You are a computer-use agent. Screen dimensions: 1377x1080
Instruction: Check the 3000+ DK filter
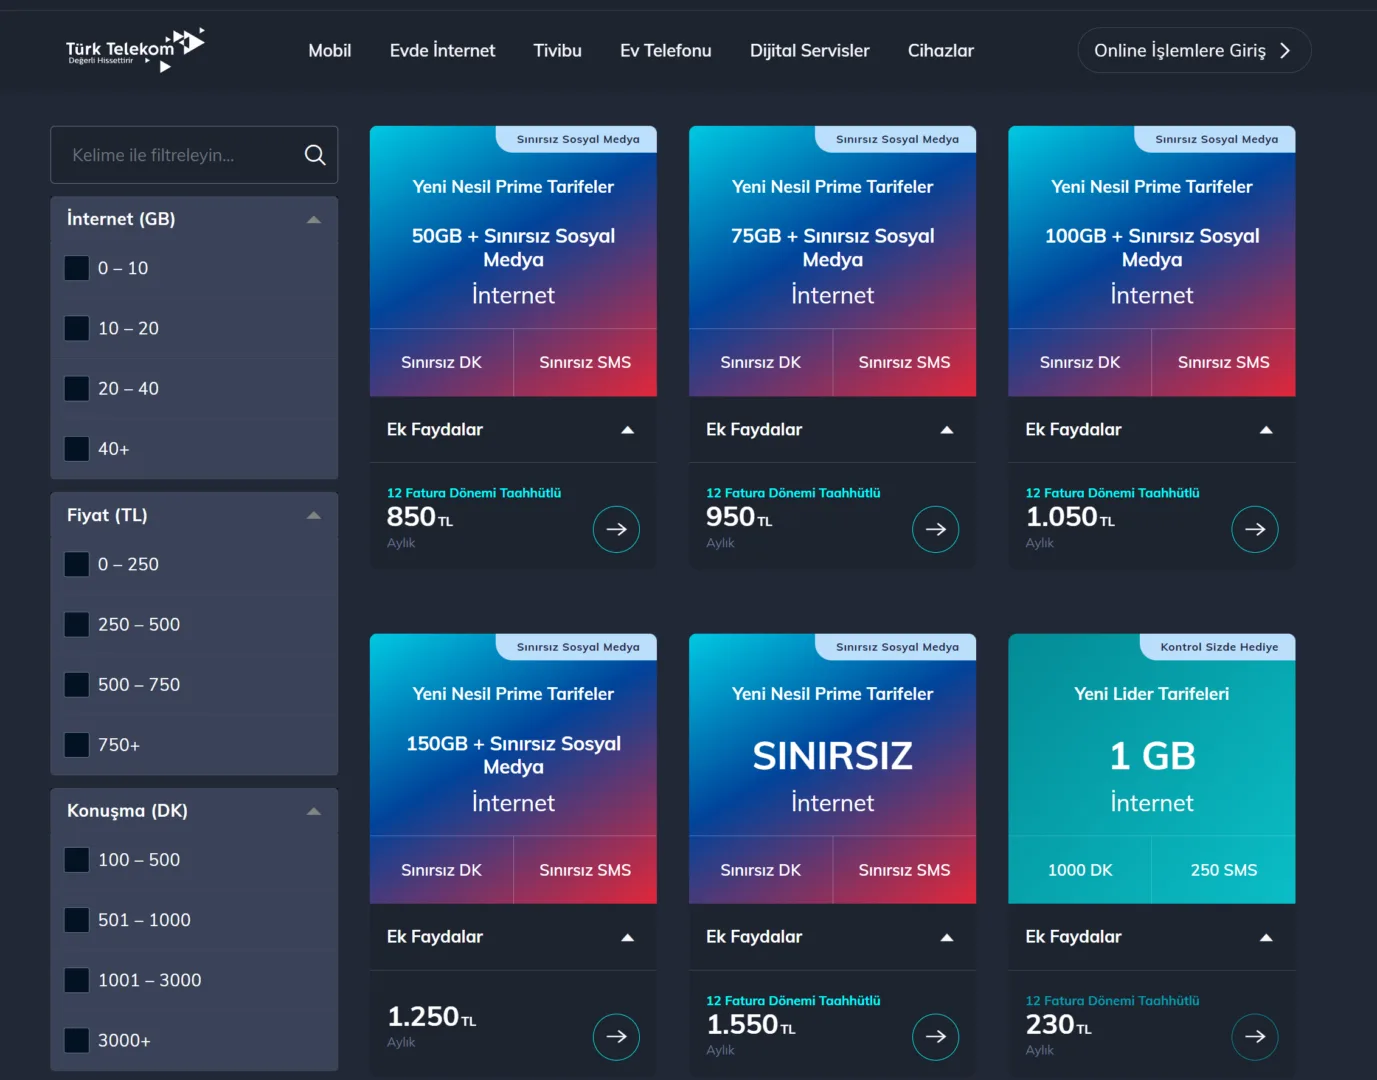click(77, 1040)
